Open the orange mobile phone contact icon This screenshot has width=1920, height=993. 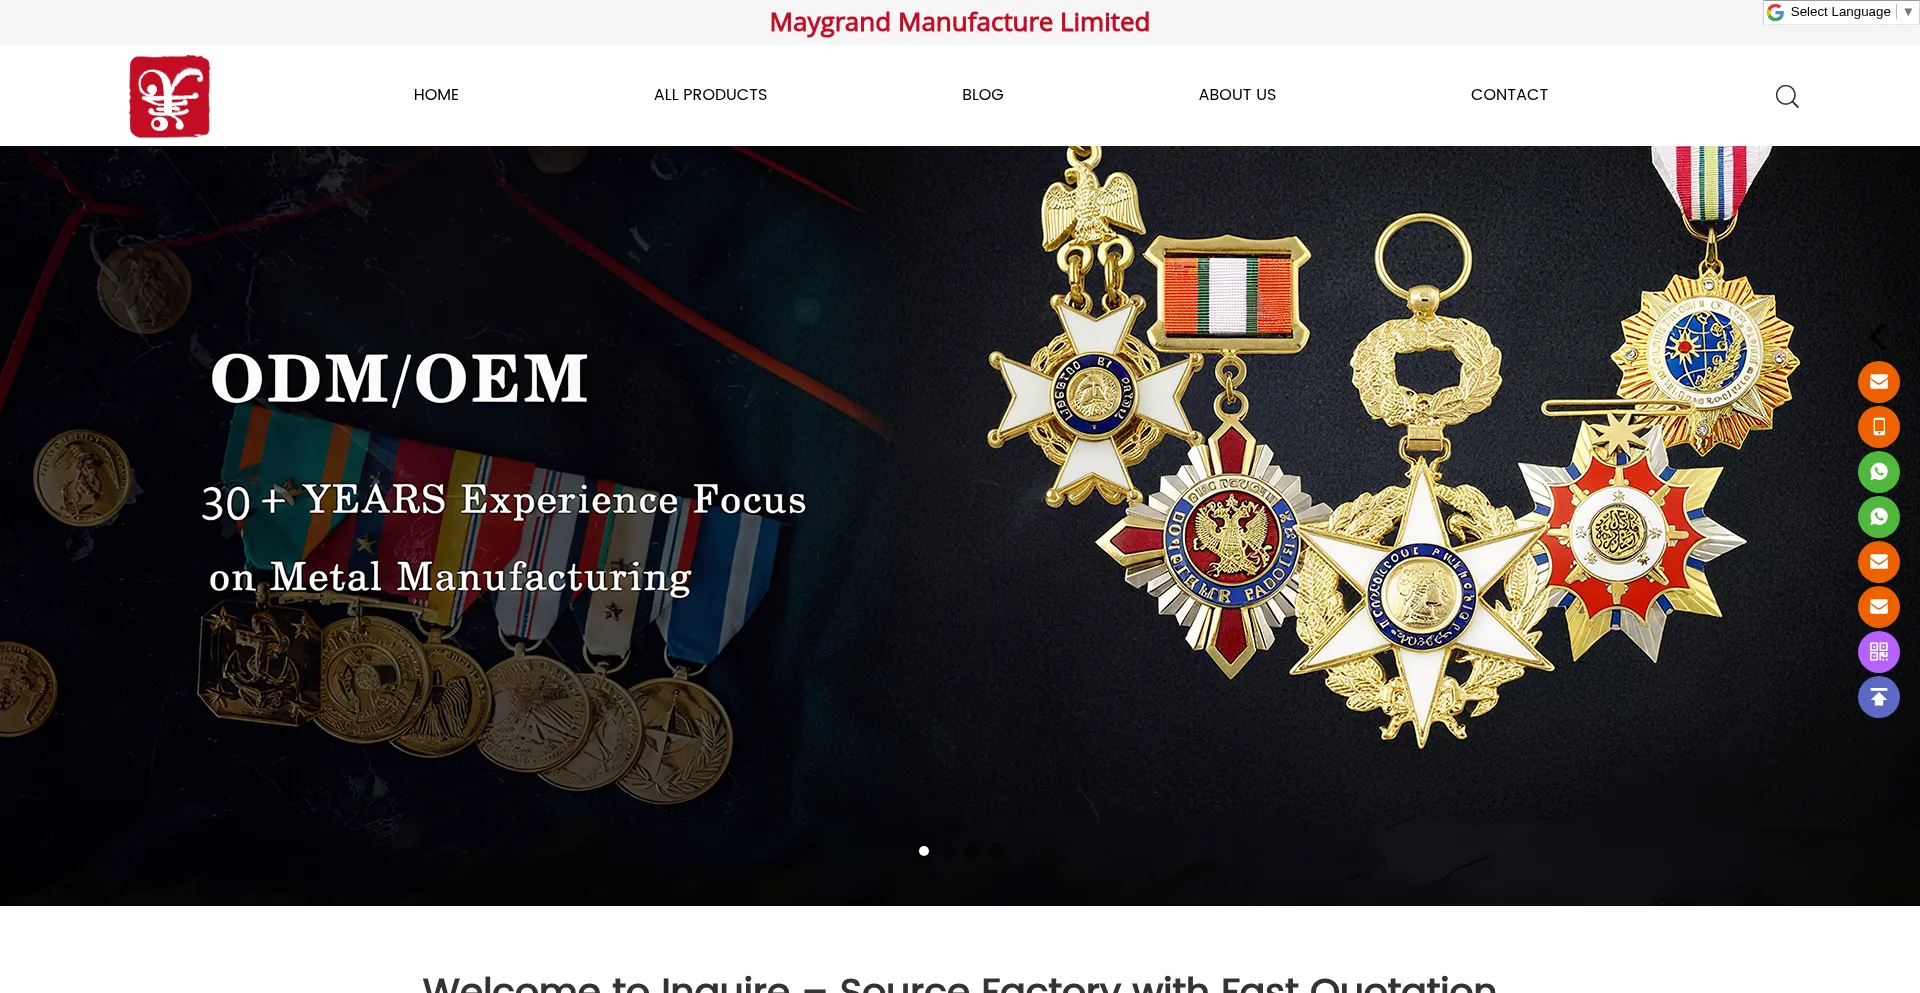[1879, 427]
